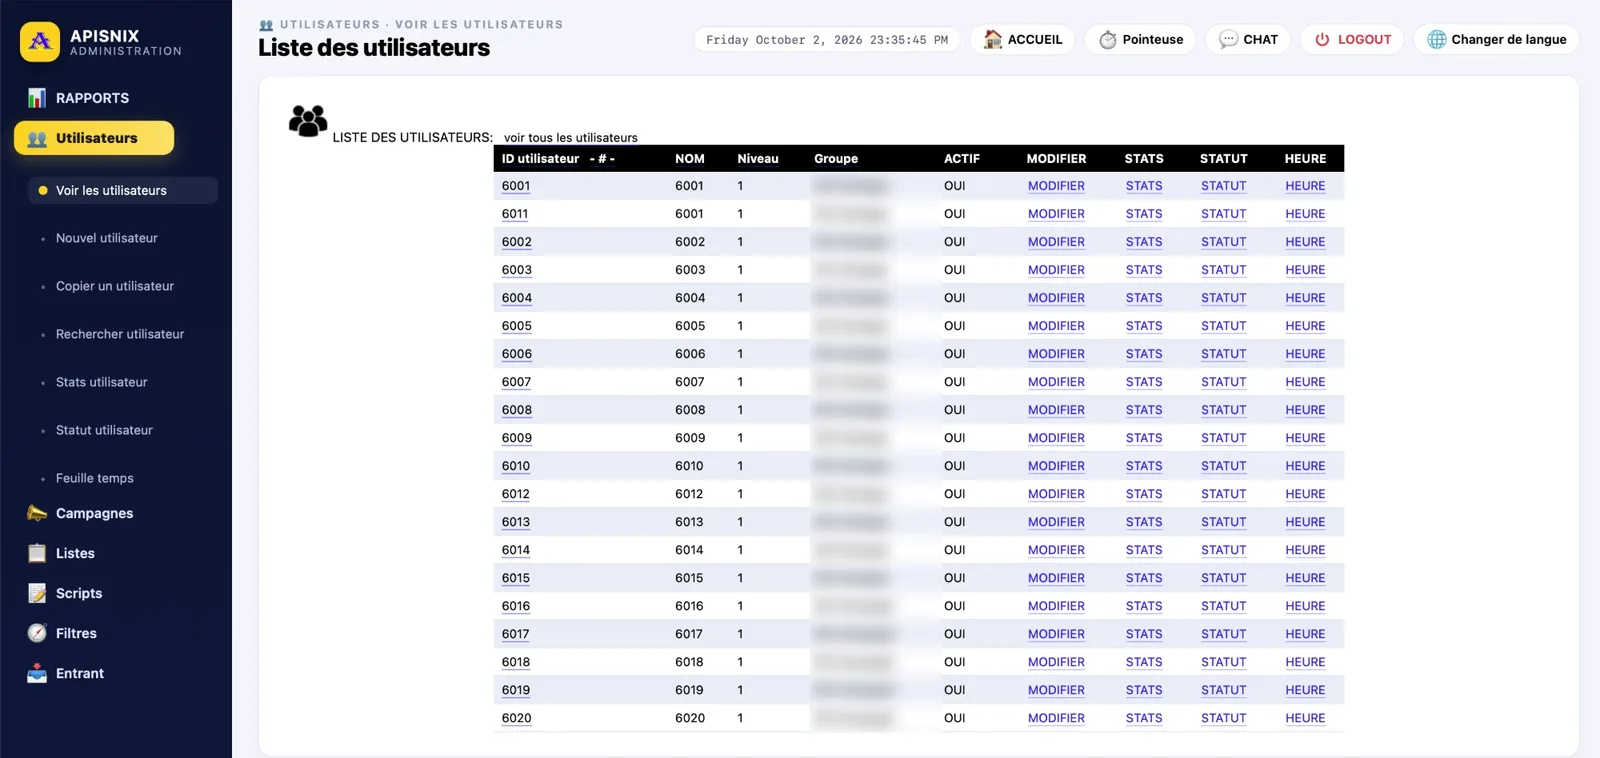This screenshot has width=1600, height=758.
Task: Click the Changer de langue button
Action: 1496,39
